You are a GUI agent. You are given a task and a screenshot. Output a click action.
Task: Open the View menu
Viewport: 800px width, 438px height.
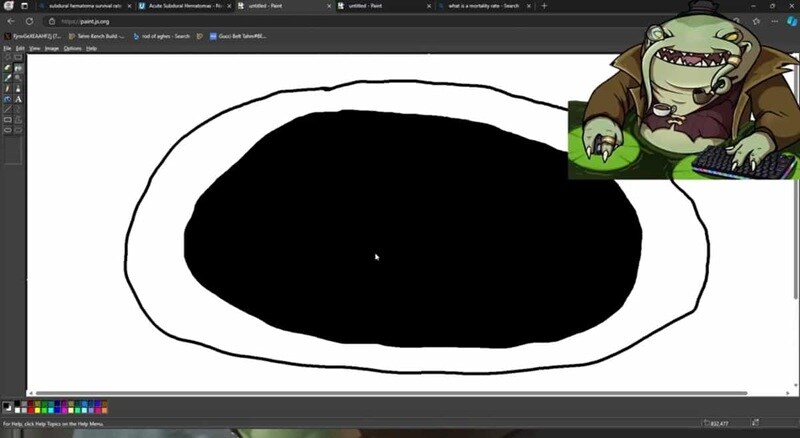click(34, 48)
